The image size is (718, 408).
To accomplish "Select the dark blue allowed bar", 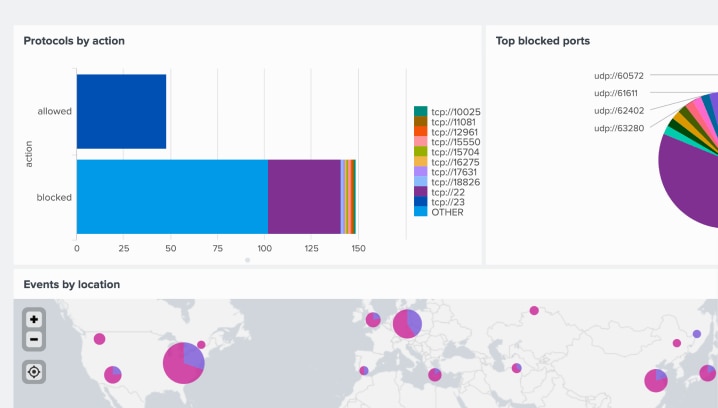I will point(121,111).
